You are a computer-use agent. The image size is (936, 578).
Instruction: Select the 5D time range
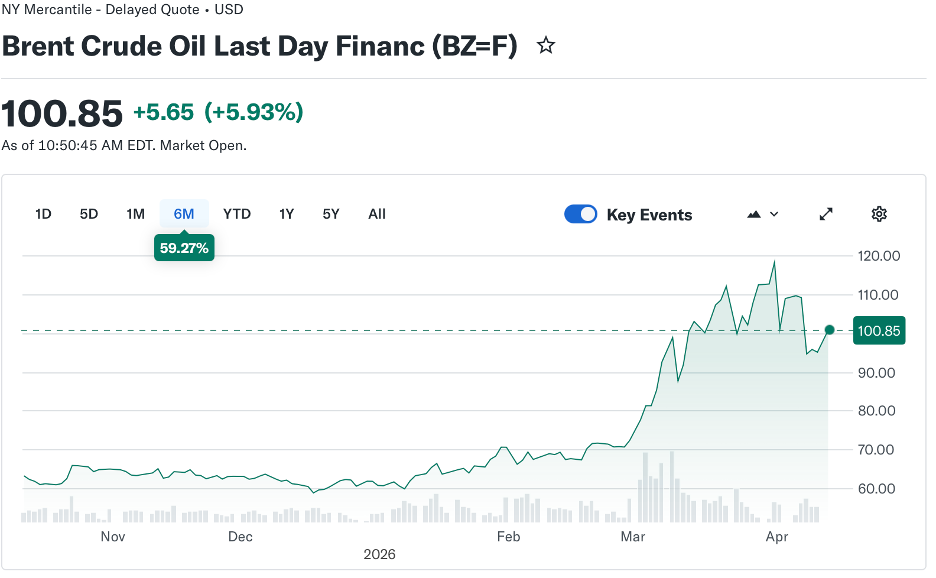click(89, 214)
